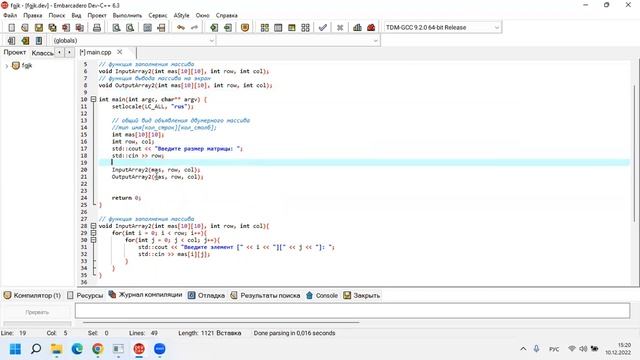640x360 pixels.
Task: Click the Replace toolbar icon
Action: 130,27
